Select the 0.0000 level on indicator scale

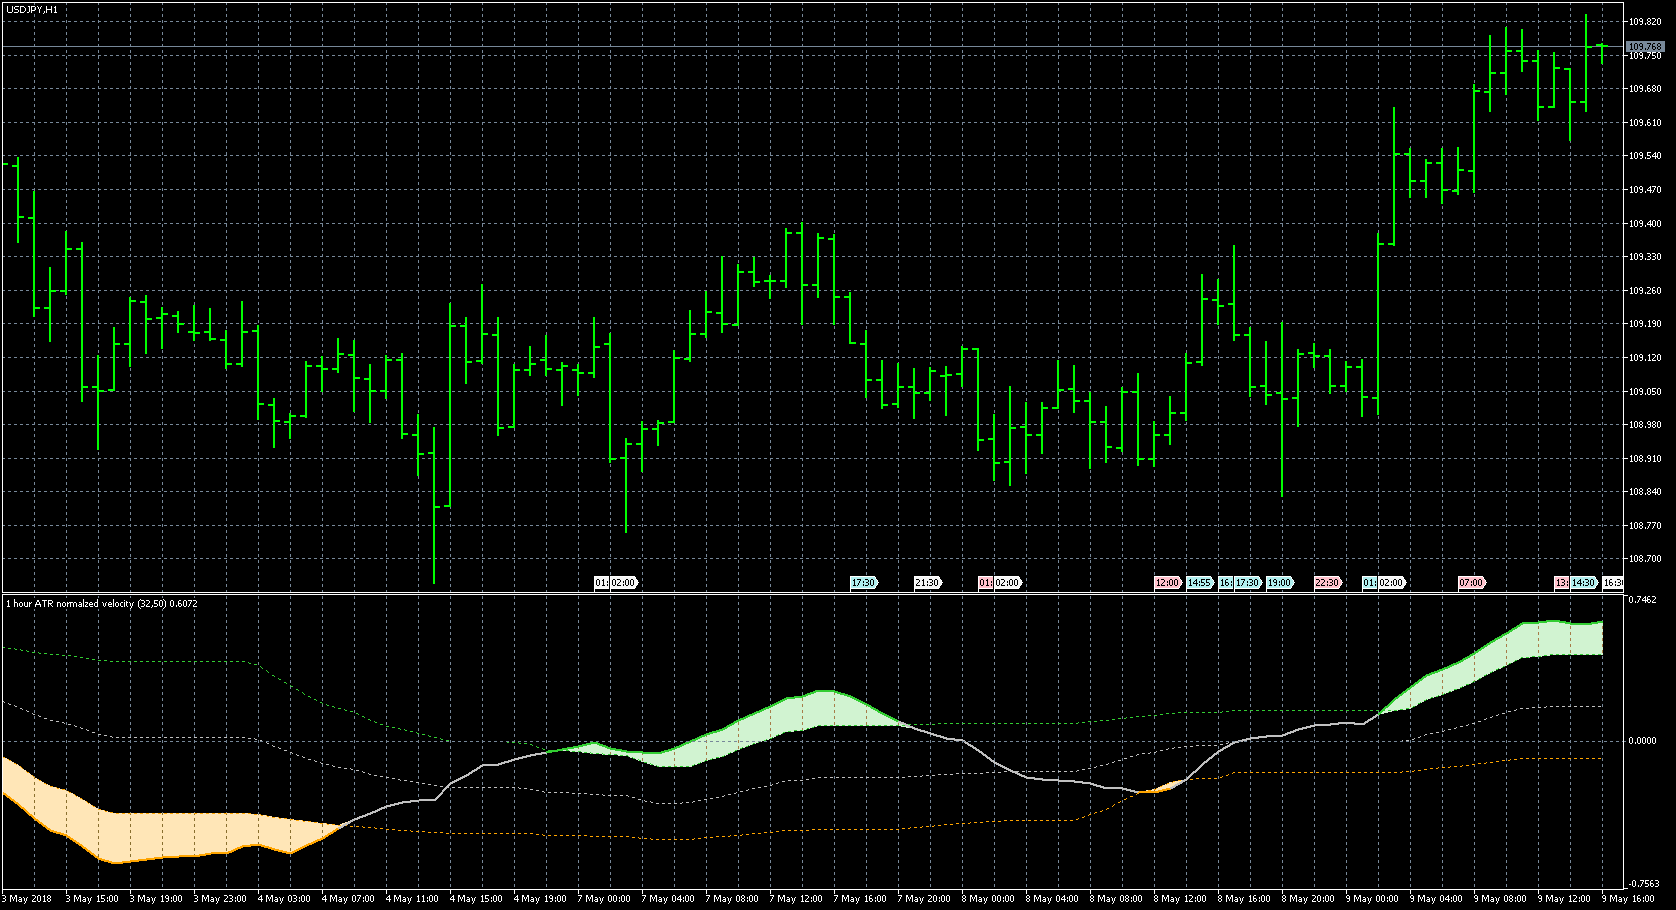click(1643, 741)
